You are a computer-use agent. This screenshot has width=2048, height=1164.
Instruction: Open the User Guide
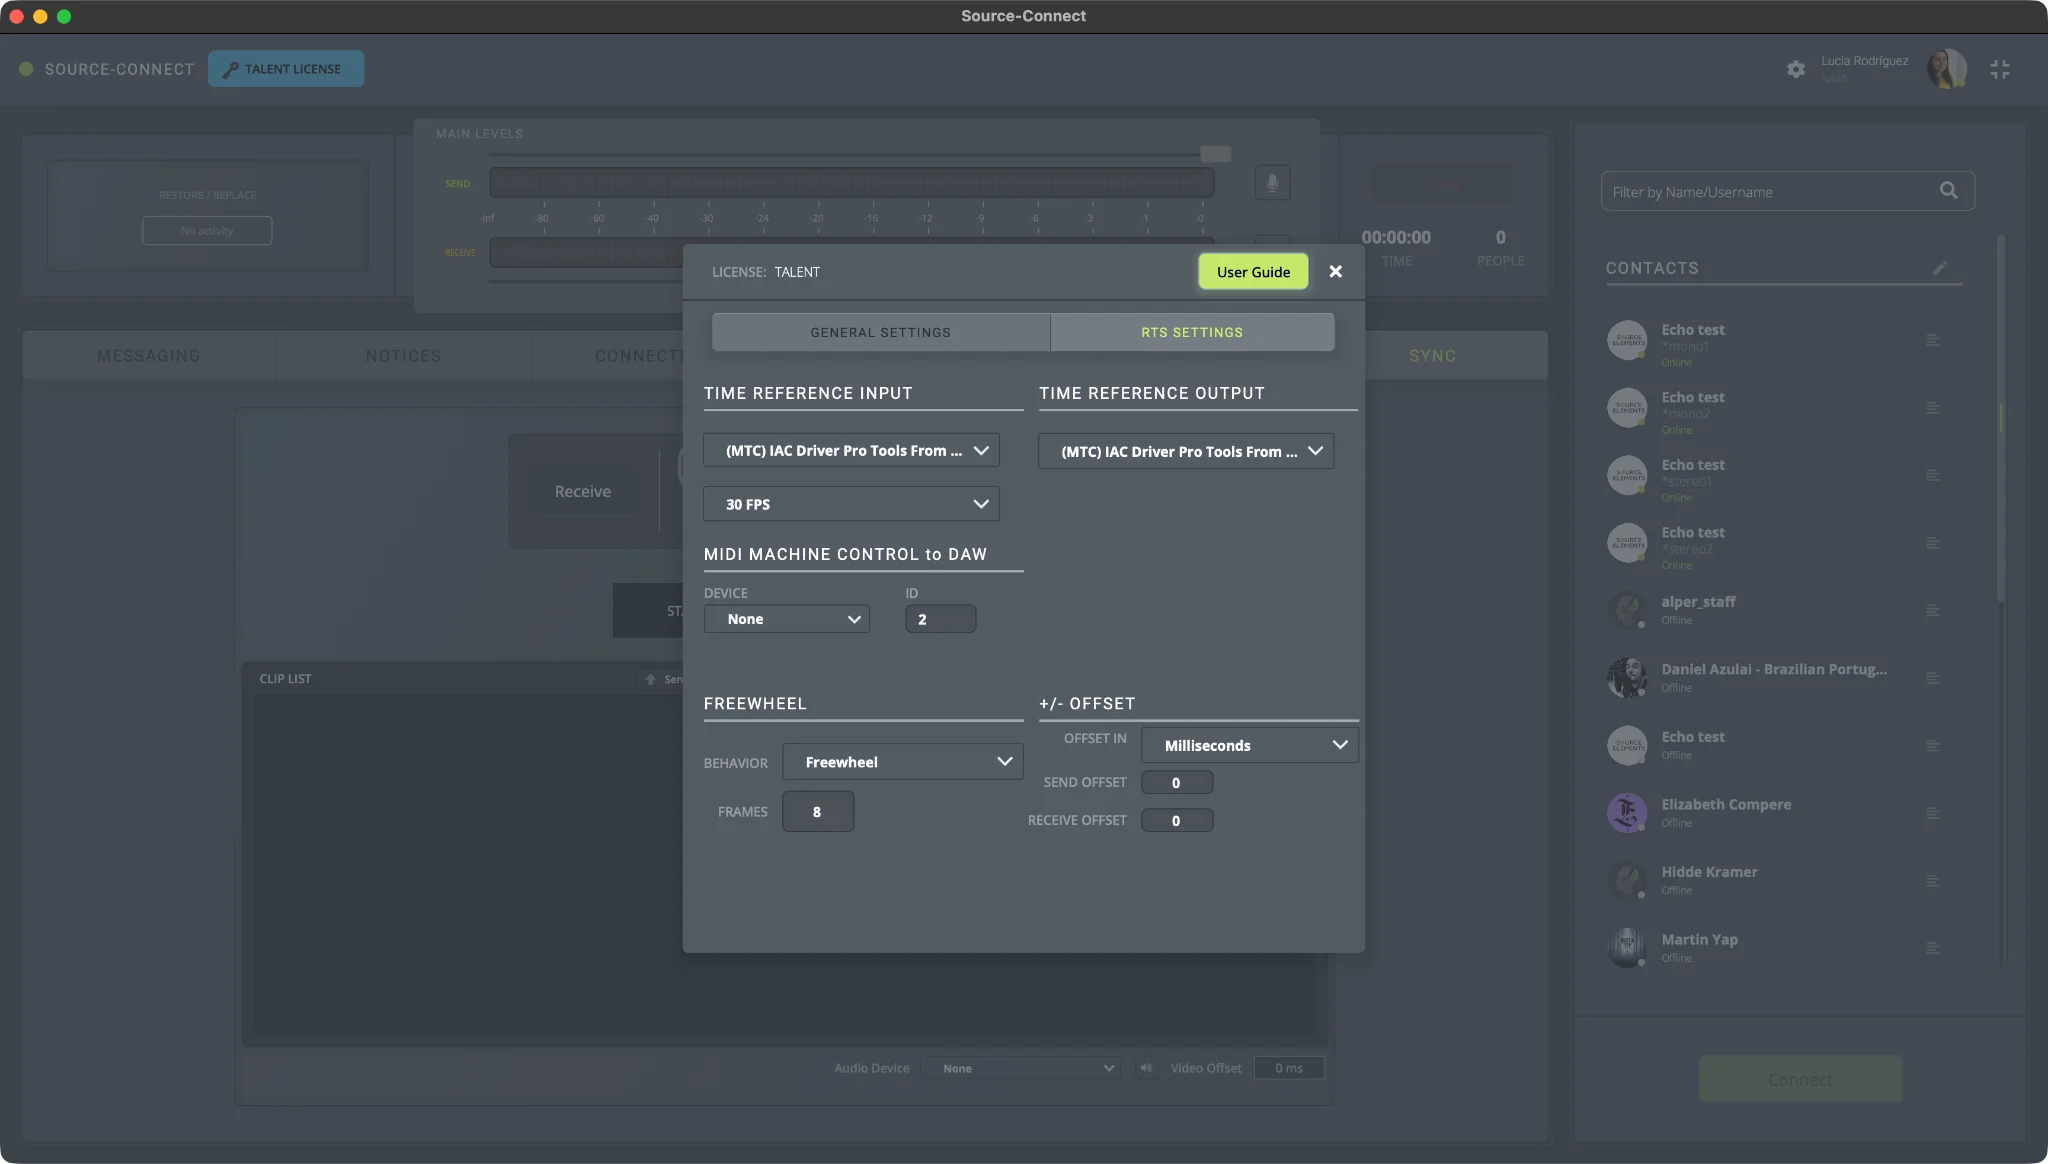(x=1253, y=272)
